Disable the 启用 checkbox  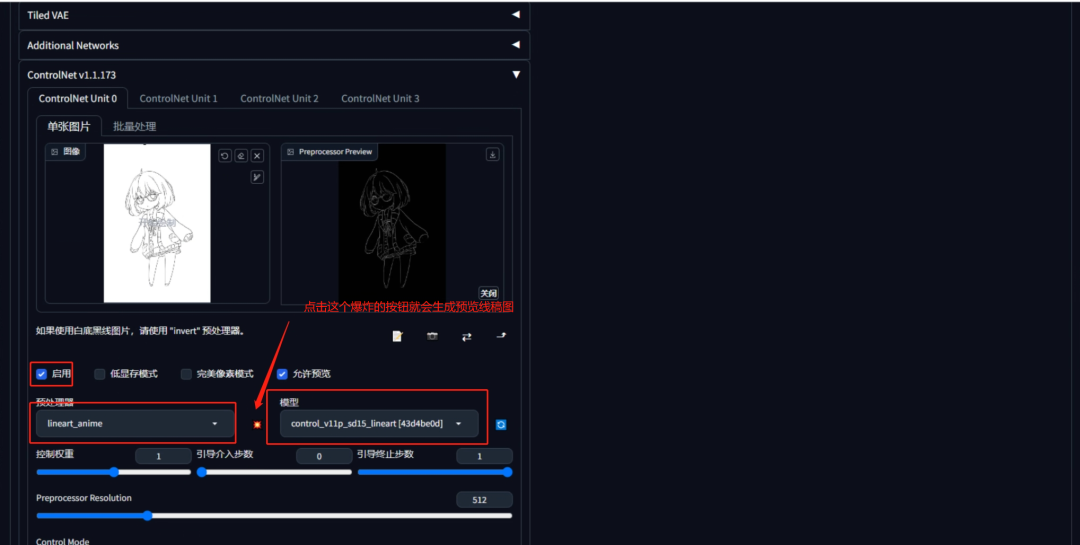[41, 374]
